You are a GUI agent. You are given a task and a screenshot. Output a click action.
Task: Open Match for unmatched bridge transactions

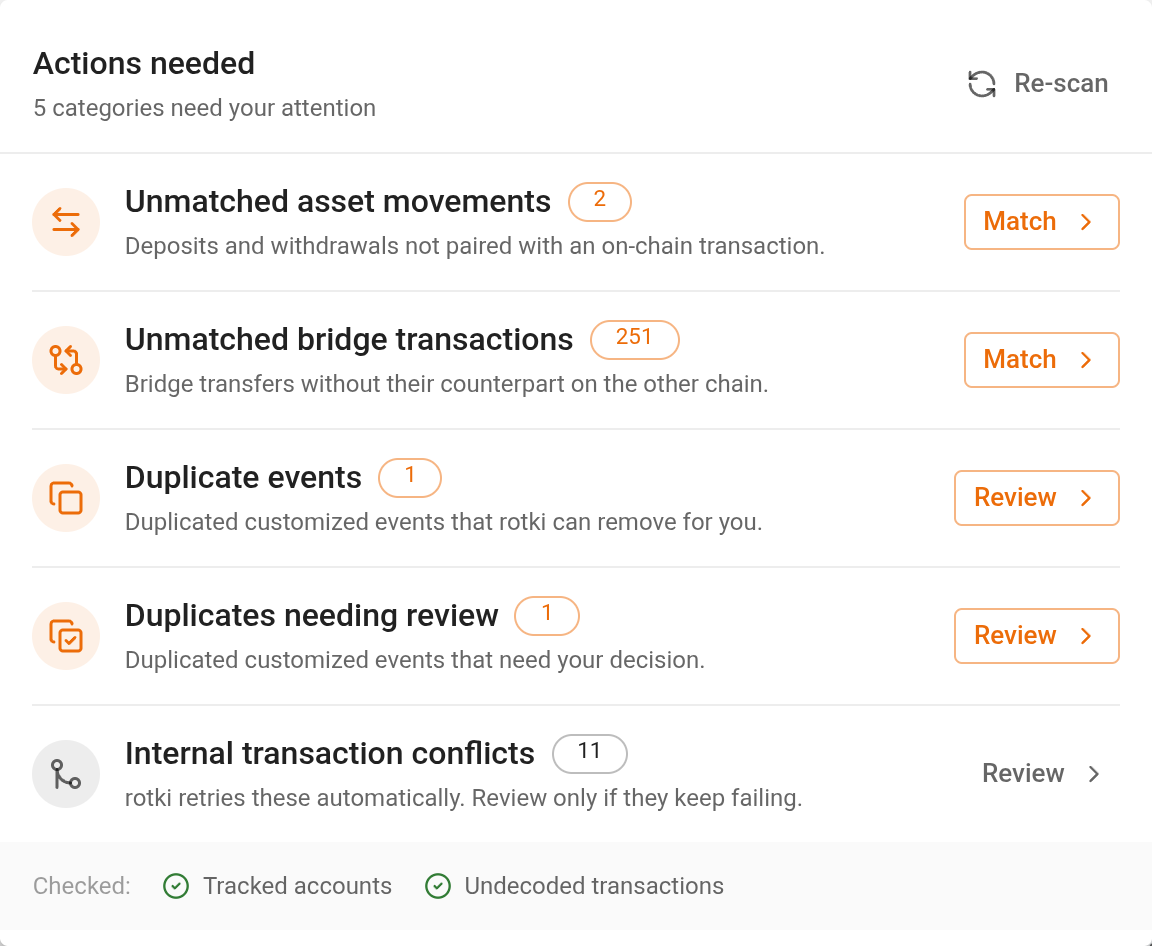coord(1042,360)
